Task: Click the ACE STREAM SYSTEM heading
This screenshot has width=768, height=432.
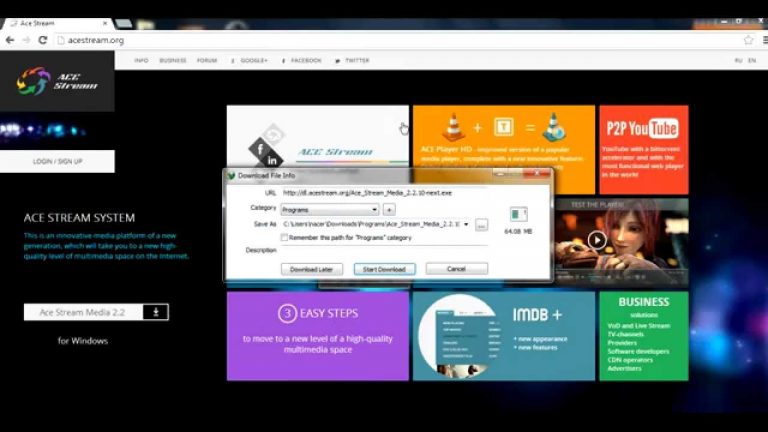Action: (79, 217)
